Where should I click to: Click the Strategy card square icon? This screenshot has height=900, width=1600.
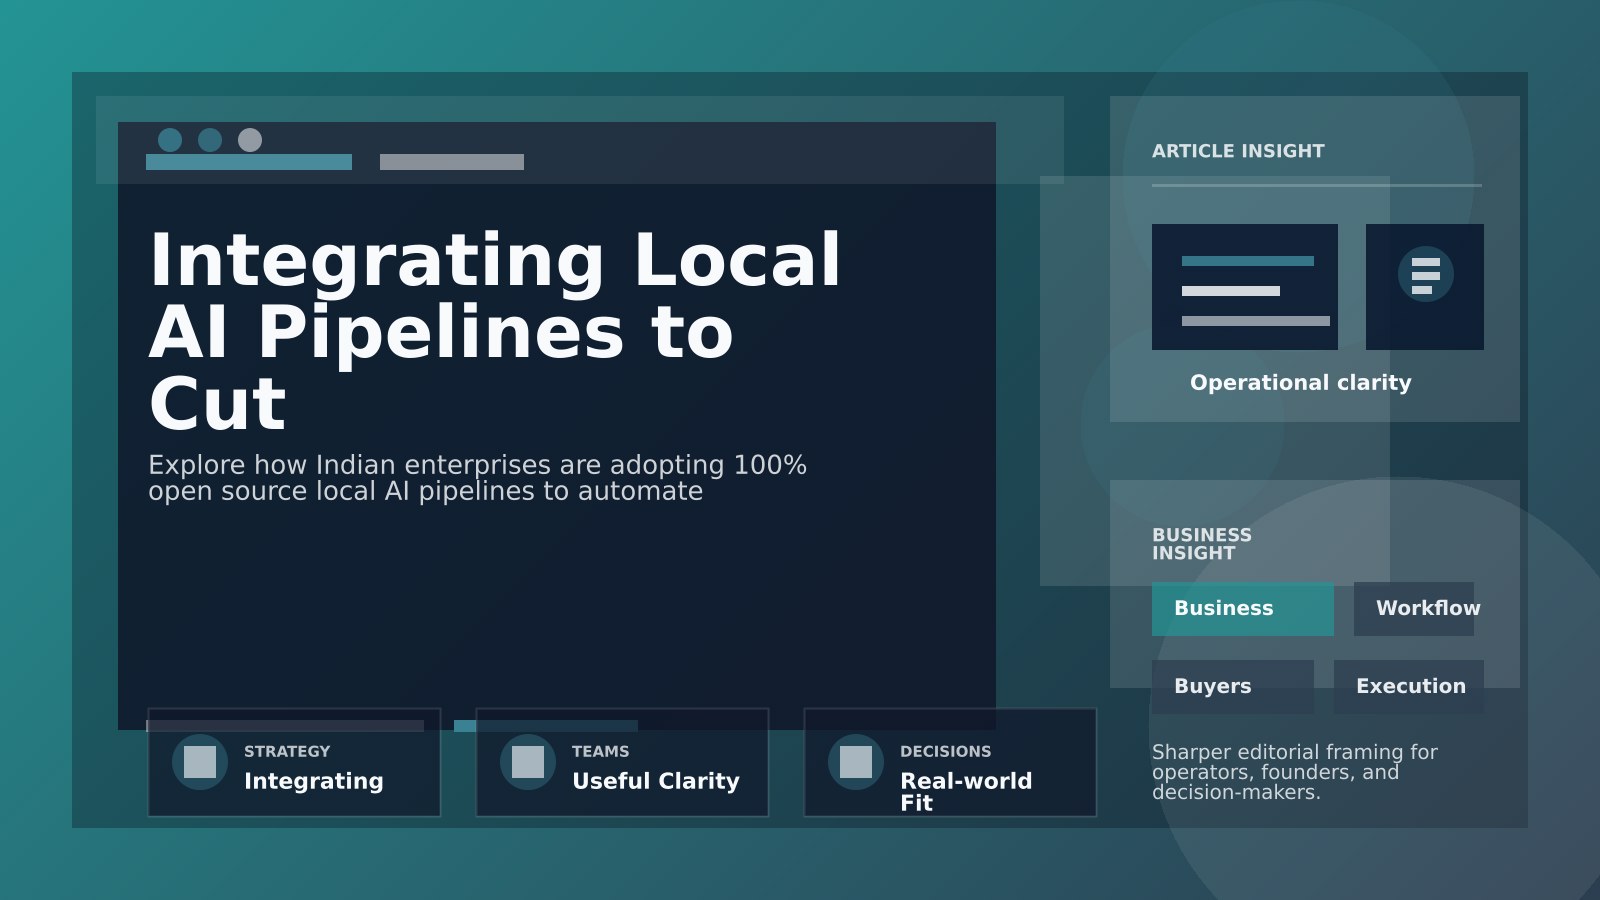[200, 762]
